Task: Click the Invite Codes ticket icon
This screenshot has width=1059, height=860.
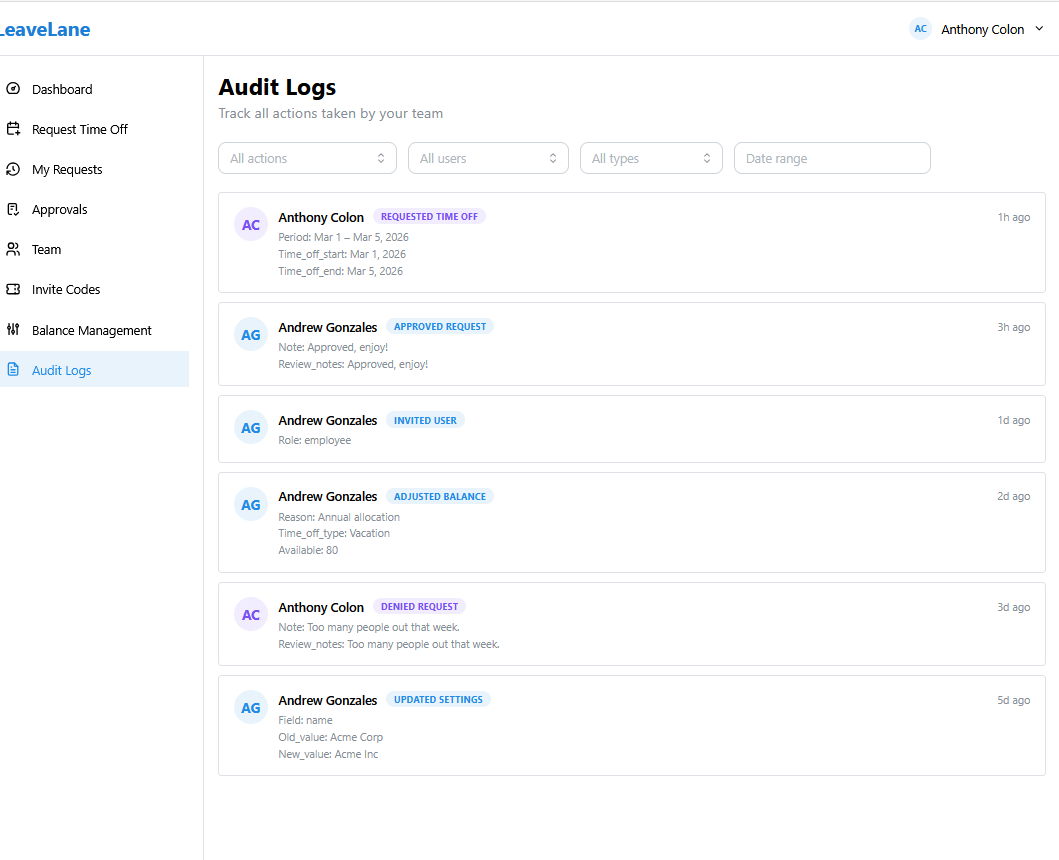Action: (x=13, y=289)
